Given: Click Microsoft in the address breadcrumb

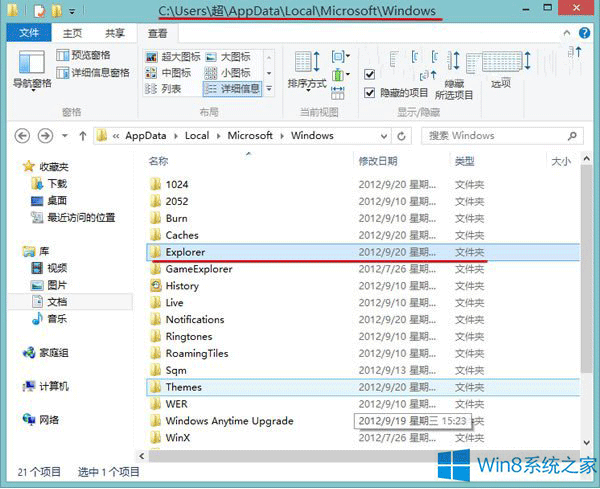Looking at the screenshot, I should 250,136.
